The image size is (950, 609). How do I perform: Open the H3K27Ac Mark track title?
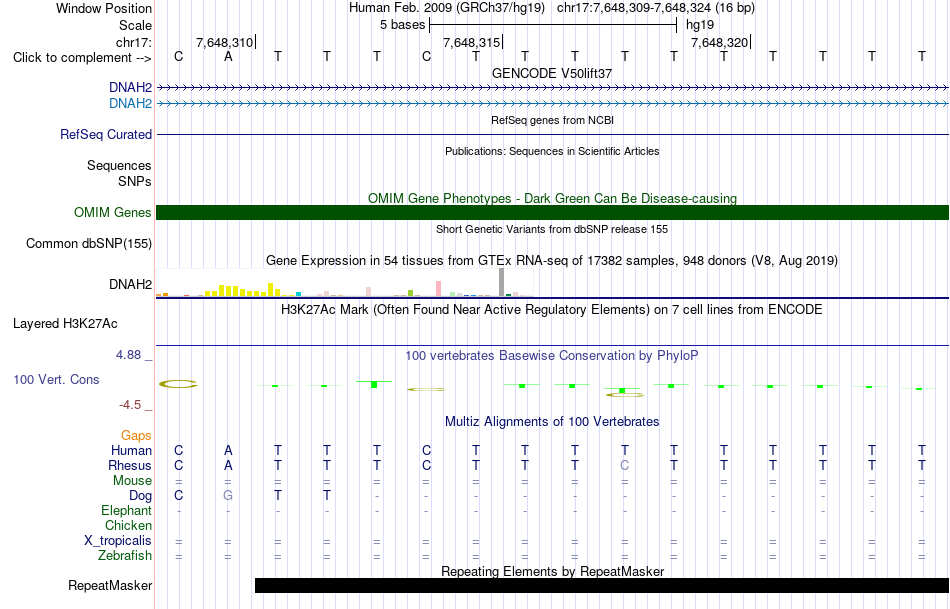552,310
